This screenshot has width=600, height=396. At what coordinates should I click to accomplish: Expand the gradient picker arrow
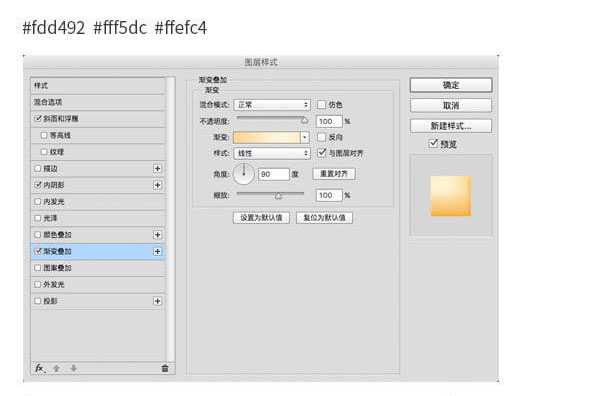click(x=305, y=137)
